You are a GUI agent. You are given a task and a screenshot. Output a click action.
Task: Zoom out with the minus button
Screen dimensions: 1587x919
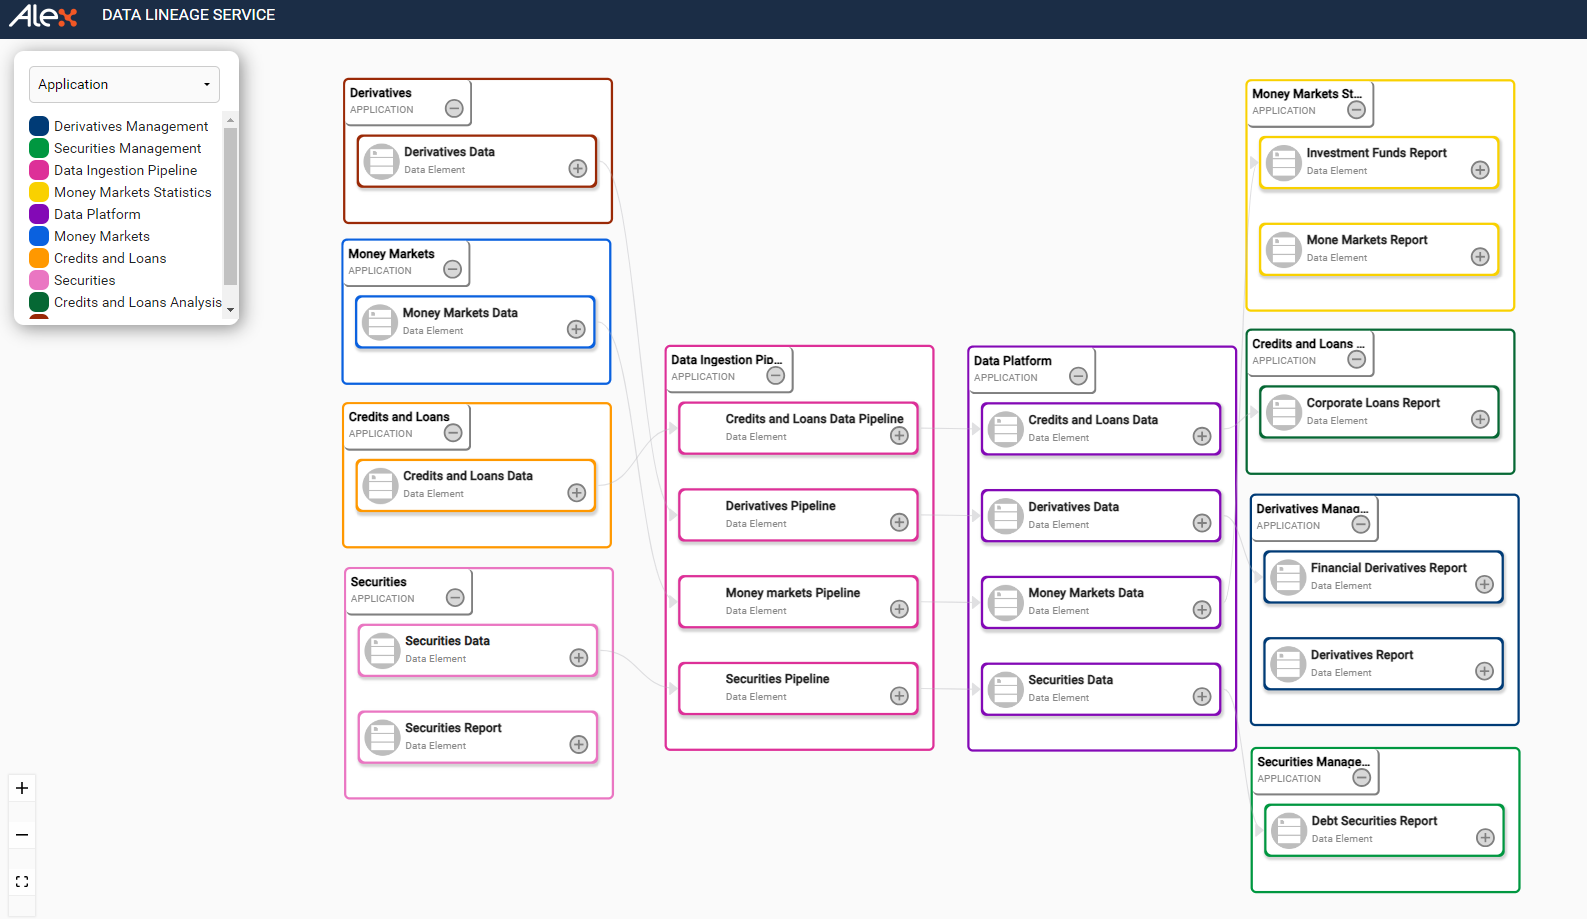pyautogui.click(x=22, y=835)
